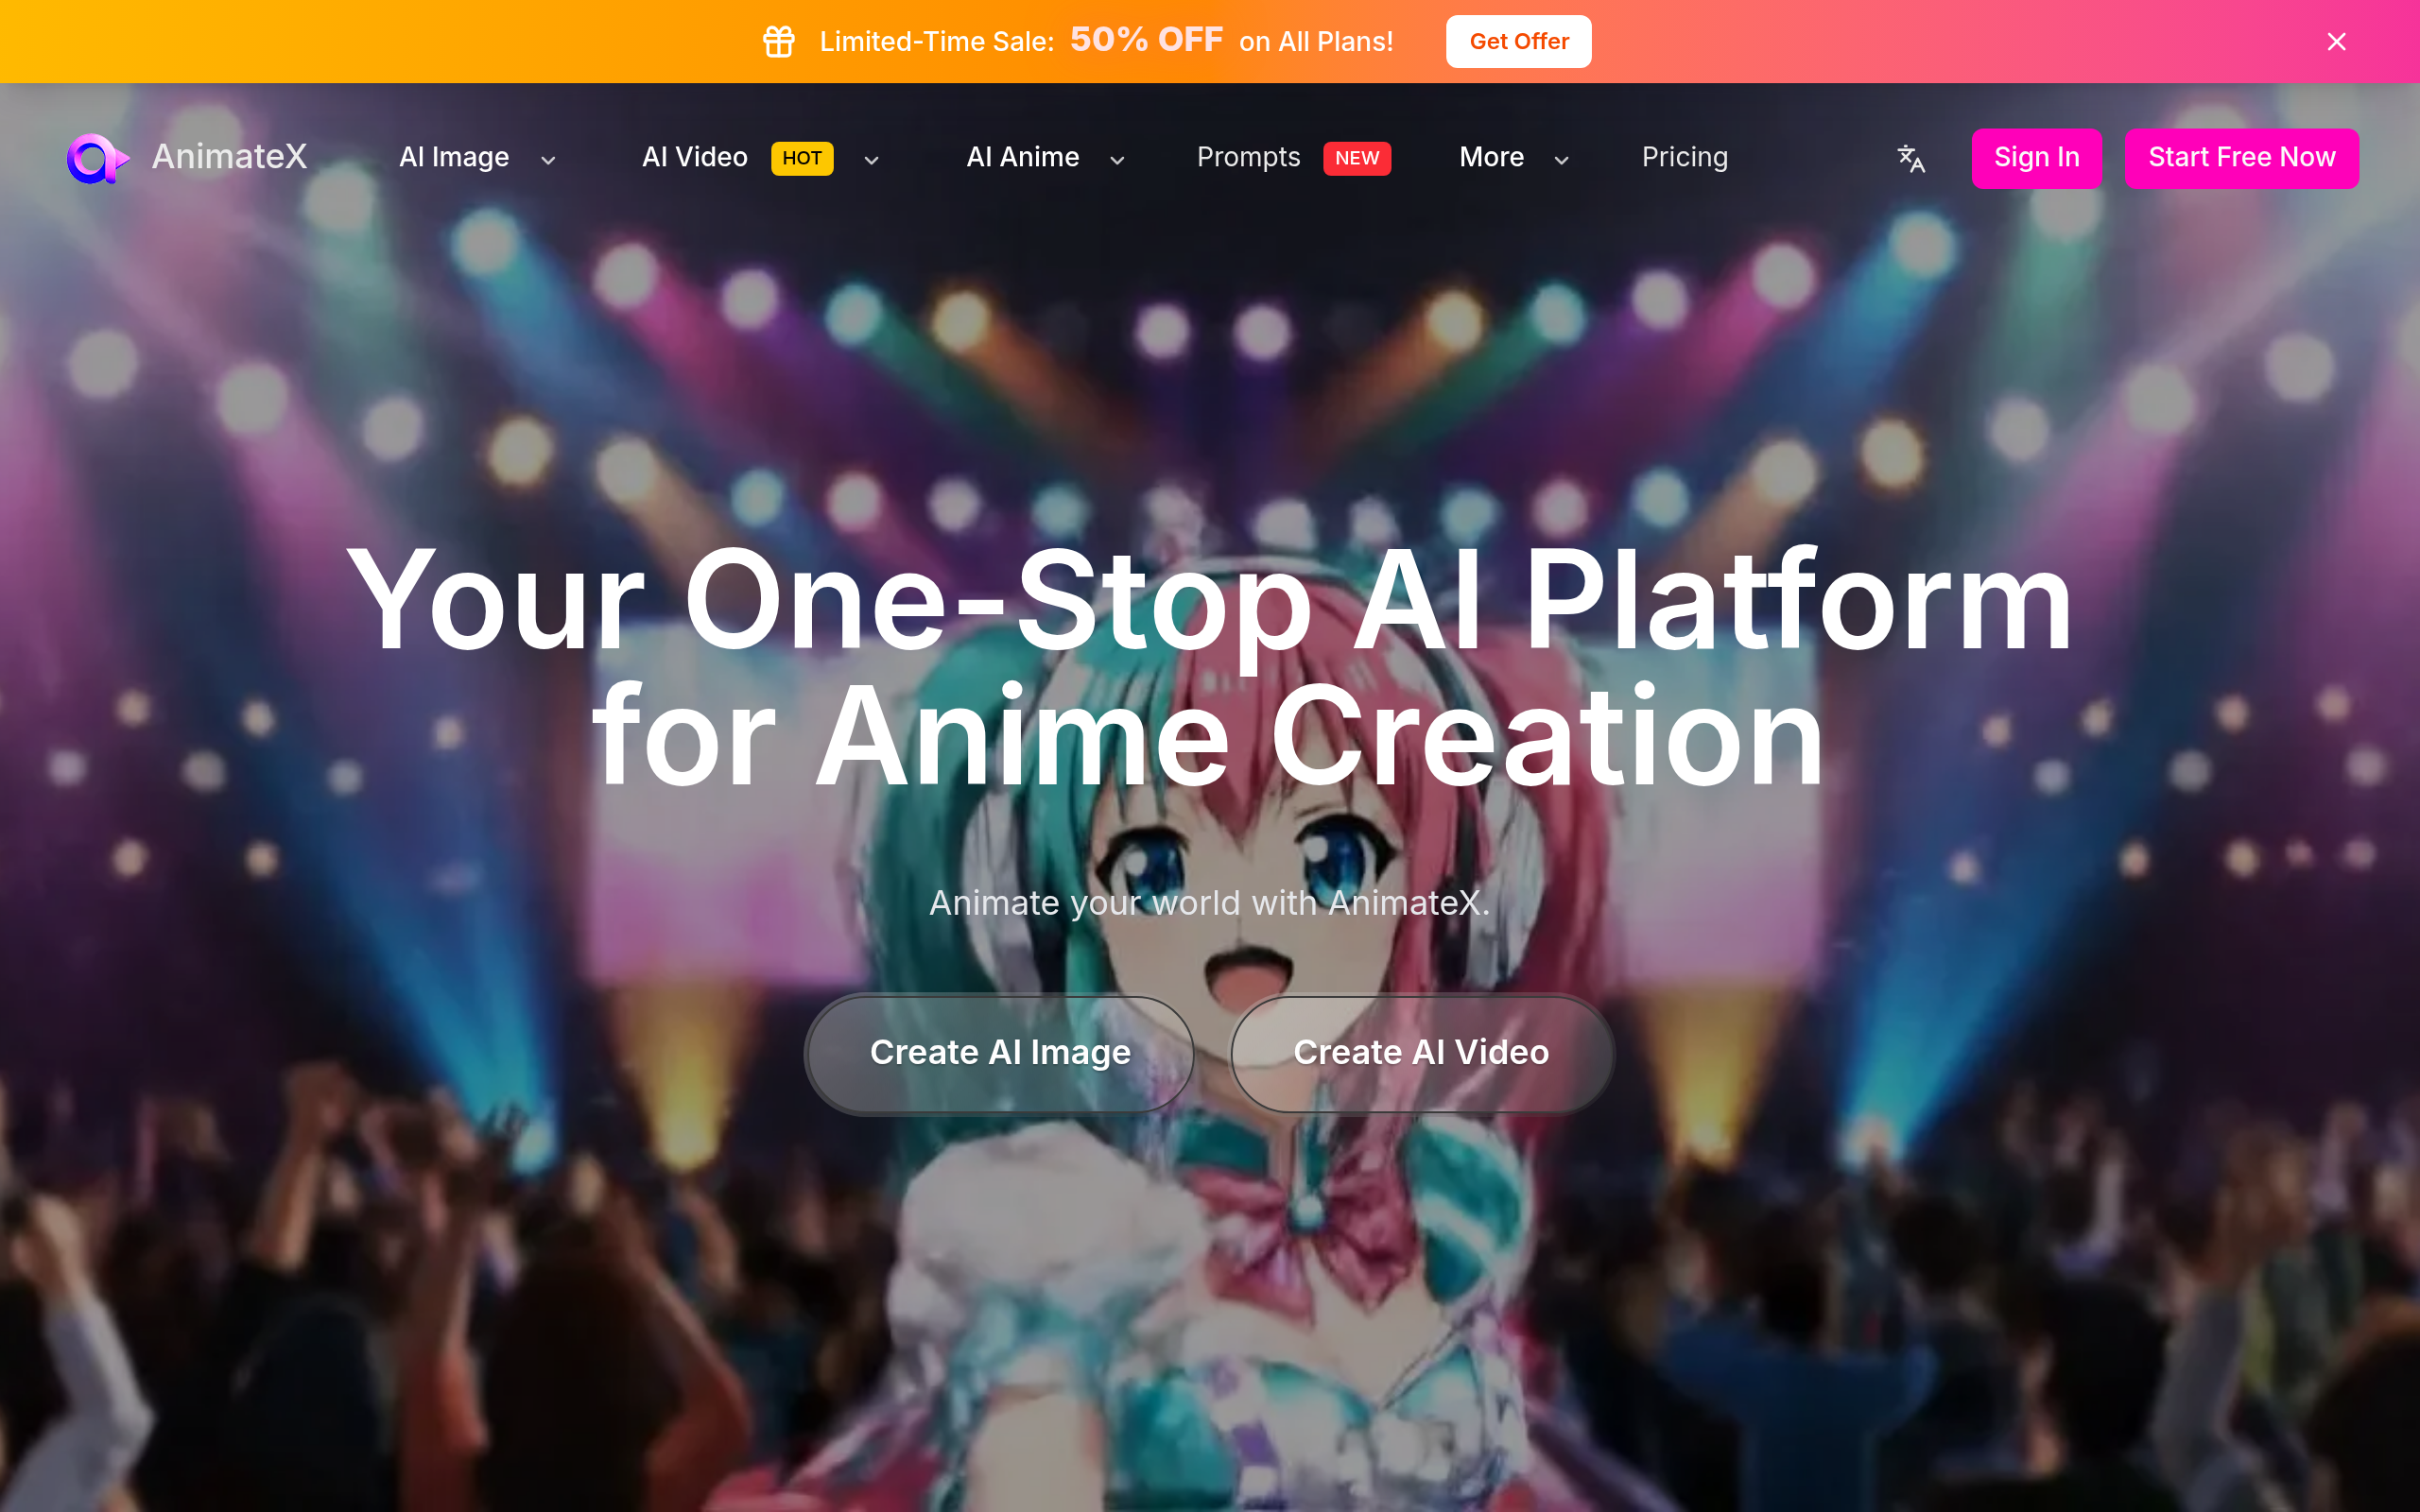Screen dimensions: 2420x1512
Task: Expand the More dropdown chevron
Action: coord(1561,160)
